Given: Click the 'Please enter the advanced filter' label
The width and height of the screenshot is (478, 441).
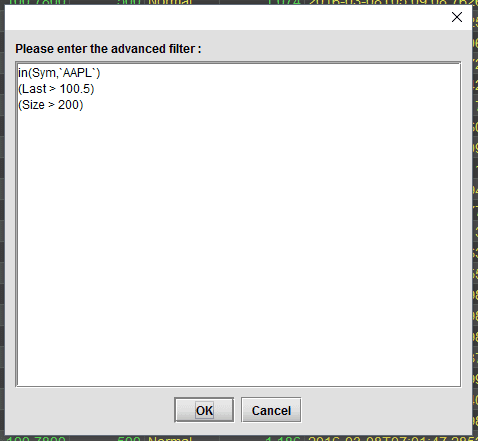Looking at the screenshot, I should click(108, 49).
